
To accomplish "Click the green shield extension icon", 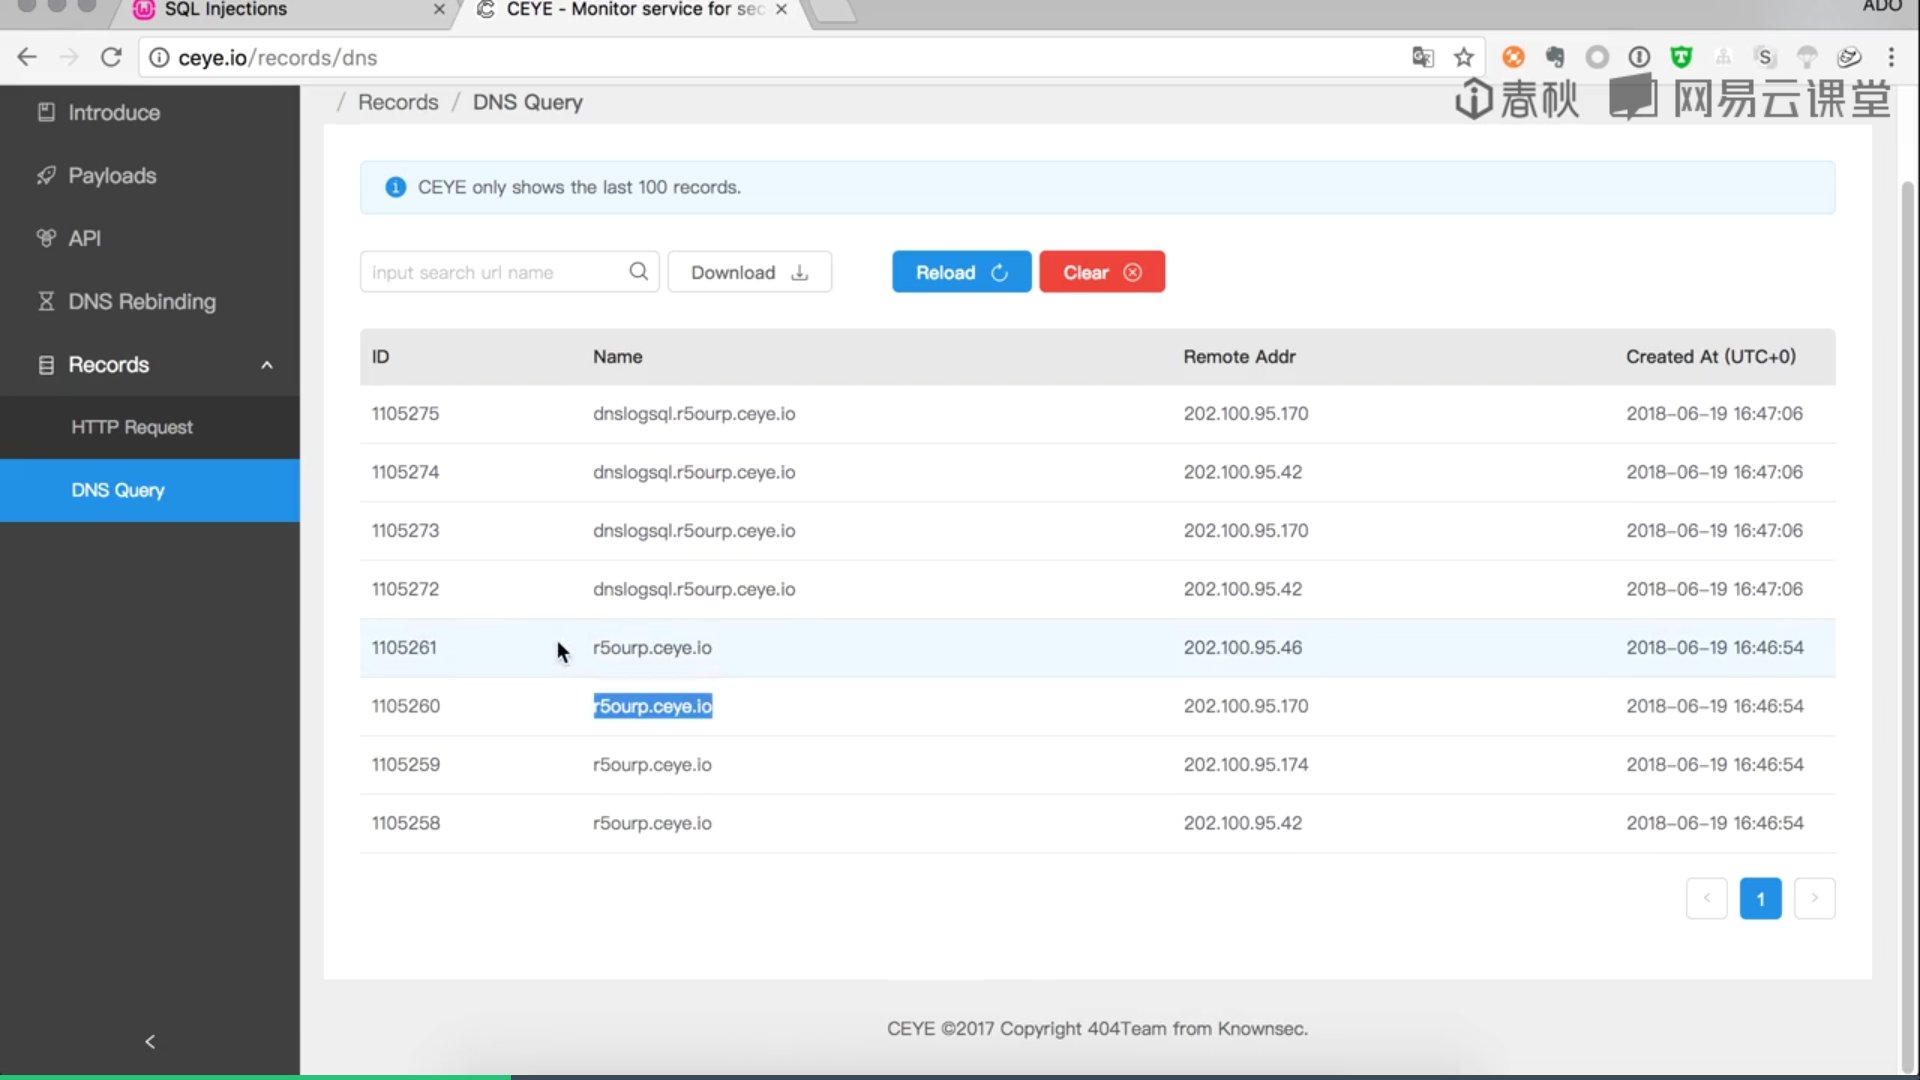I will 1681,58.
